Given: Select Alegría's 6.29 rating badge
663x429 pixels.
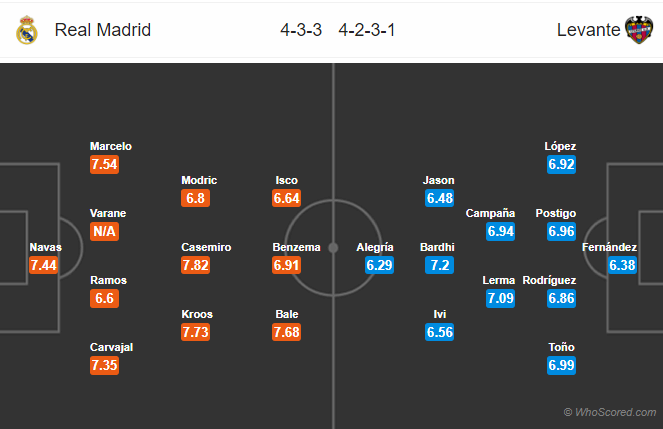Looking at the screenshot, I should (x=375, y=265).
